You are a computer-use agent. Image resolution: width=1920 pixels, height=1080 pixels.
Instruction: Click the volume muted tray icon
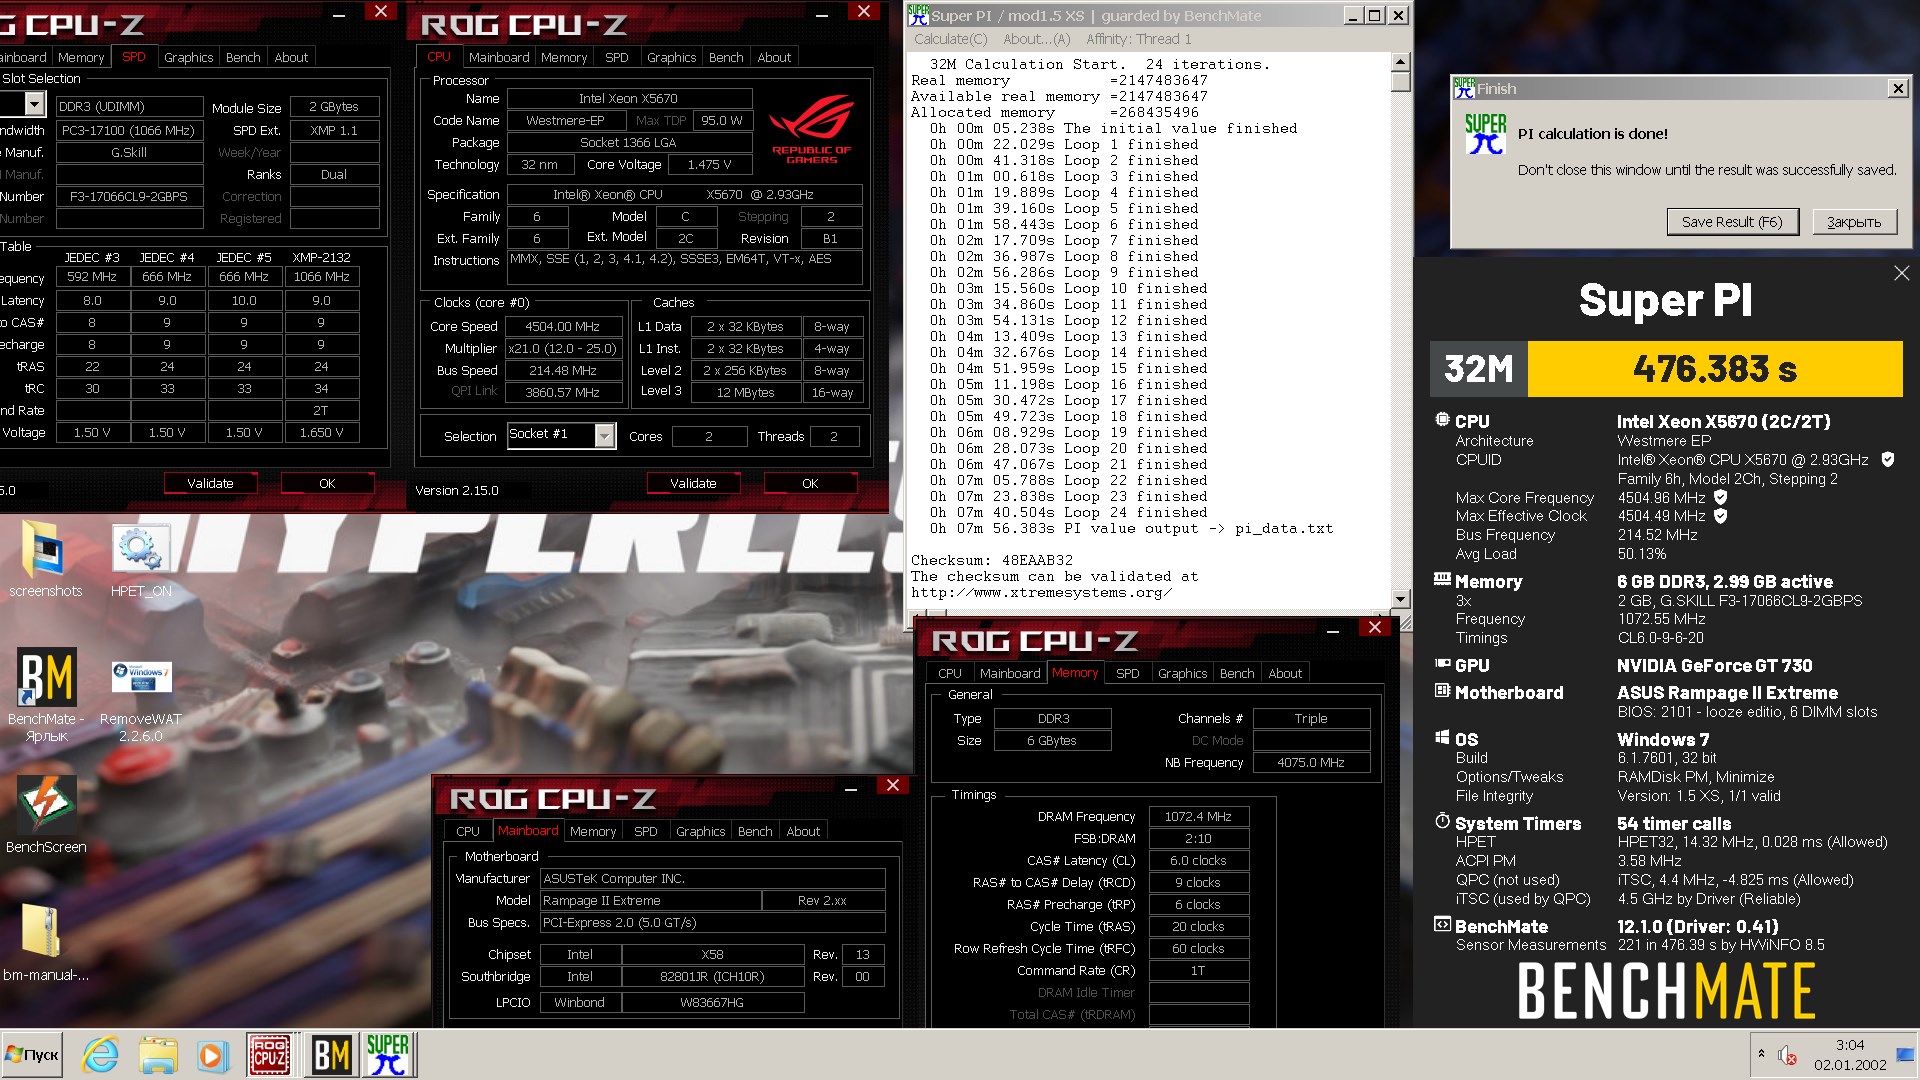pyautogui.click(x=1787, y=1055)
